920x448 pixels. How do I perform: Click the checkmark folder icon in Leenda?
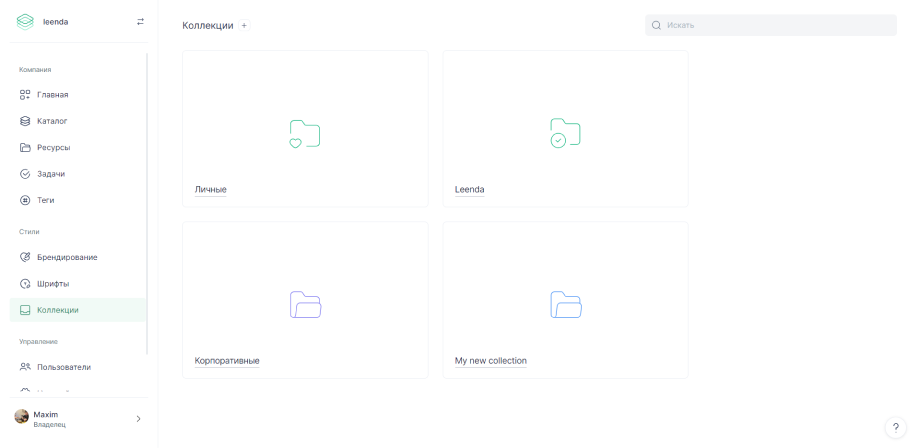coord(565,134)
